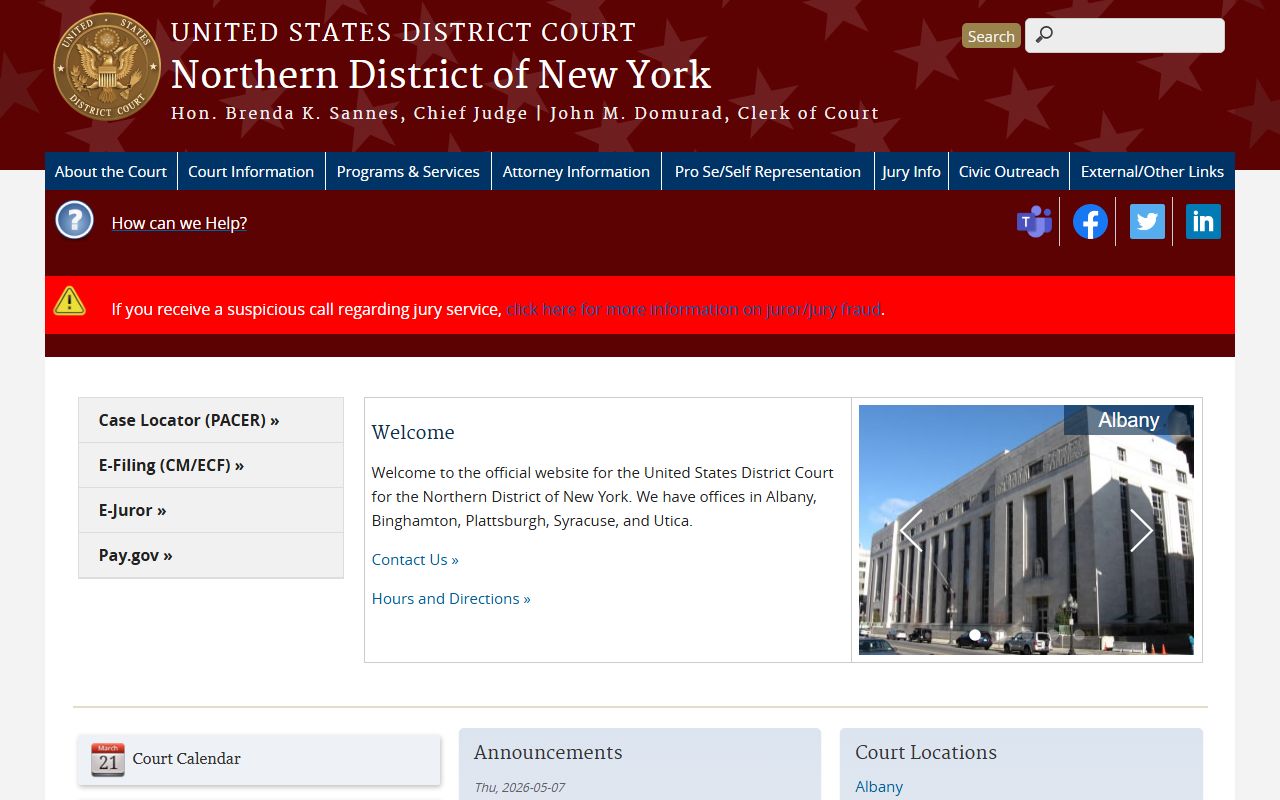Select the first slideshow dot indicator
This screenshot has width=1280, height=800.
pyautogui.click(x=975, y=635)
